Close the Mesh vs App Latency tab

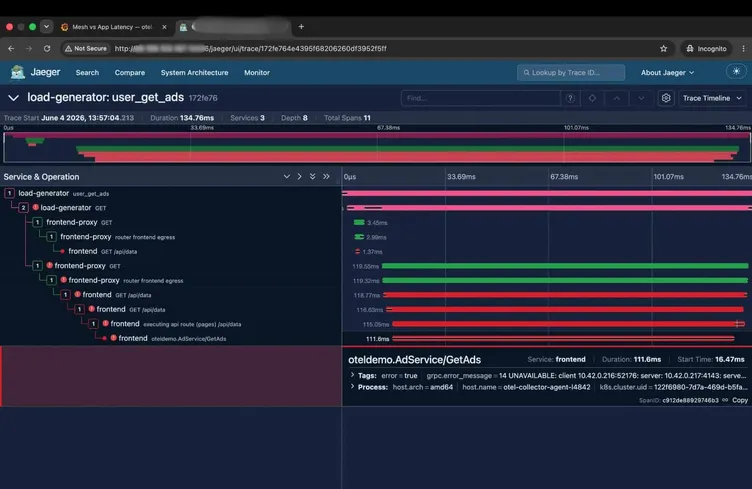click(164, 27)
